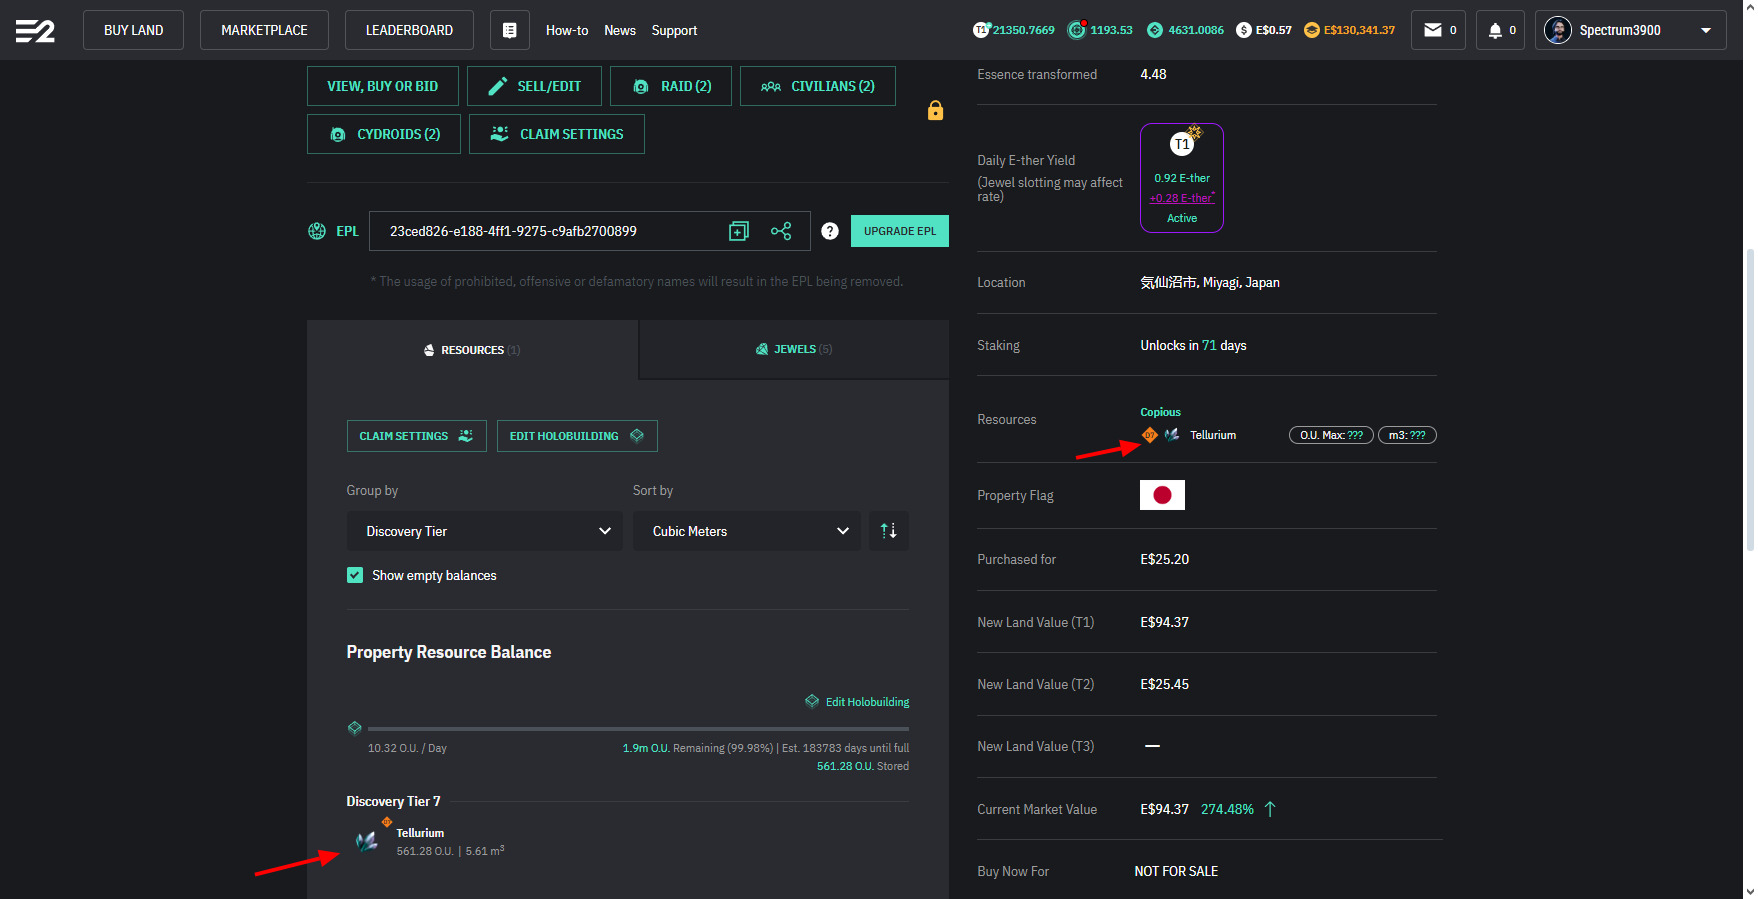Open the document icon beside Leaderboard
This screenshot has width=1758, height=899.
(509, 31)
